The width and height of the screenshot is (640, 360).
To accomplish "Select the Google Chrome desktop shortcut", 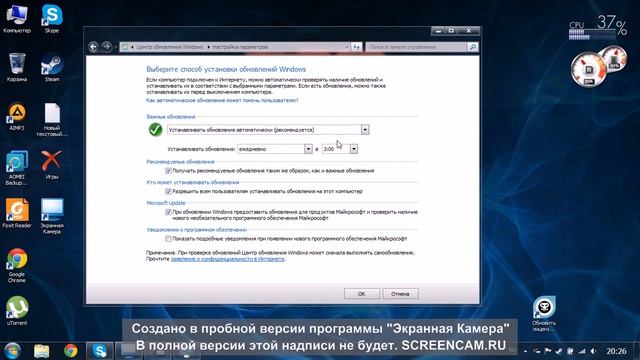I will (x=17, y=265).
